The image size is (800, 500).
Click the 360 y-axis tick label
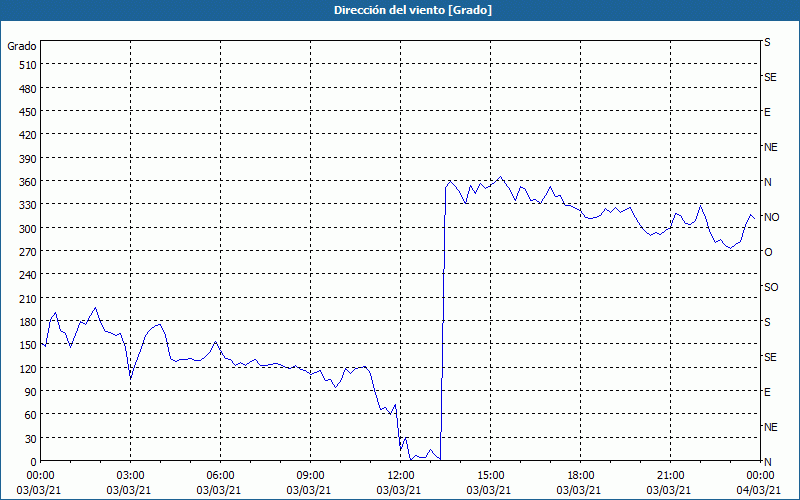pos(28,183)
